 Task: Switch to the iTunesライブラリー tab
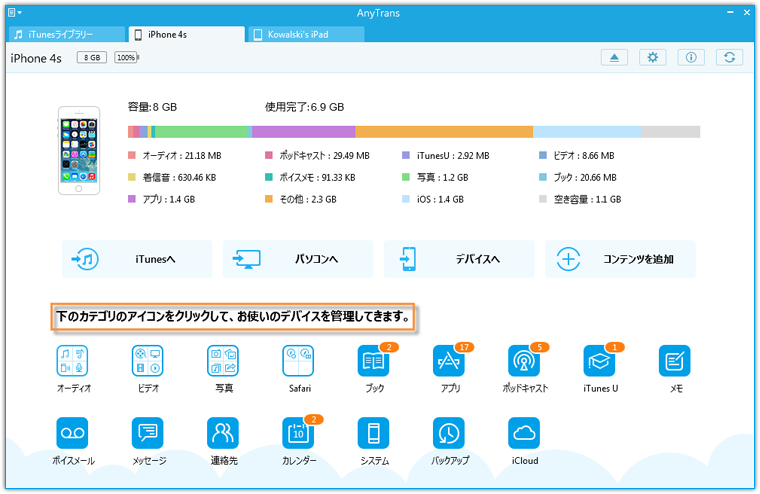pos(66,34)
